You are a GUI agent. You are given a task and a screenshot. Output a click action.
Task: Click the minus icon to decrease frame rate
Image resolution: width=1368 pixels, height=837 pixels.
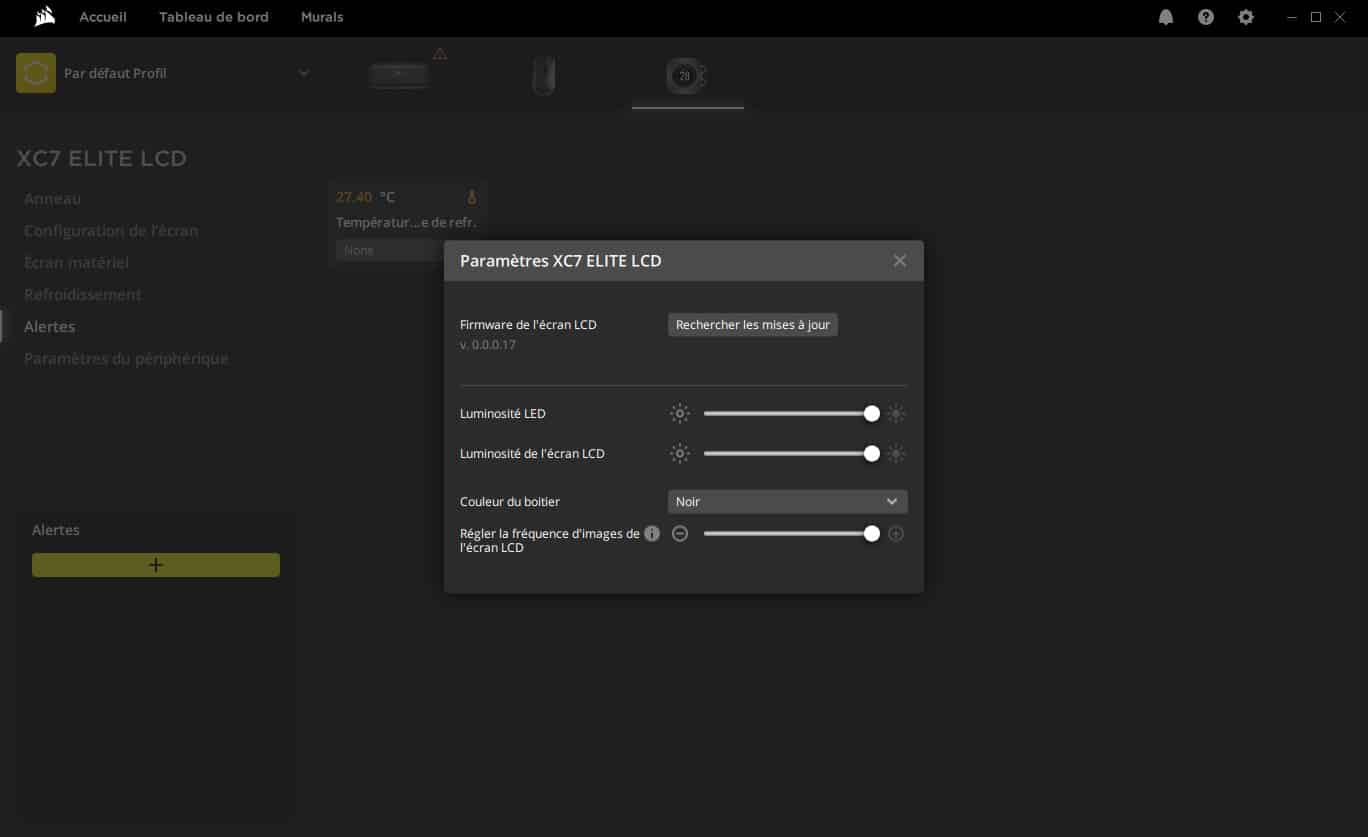coord(680,534)
